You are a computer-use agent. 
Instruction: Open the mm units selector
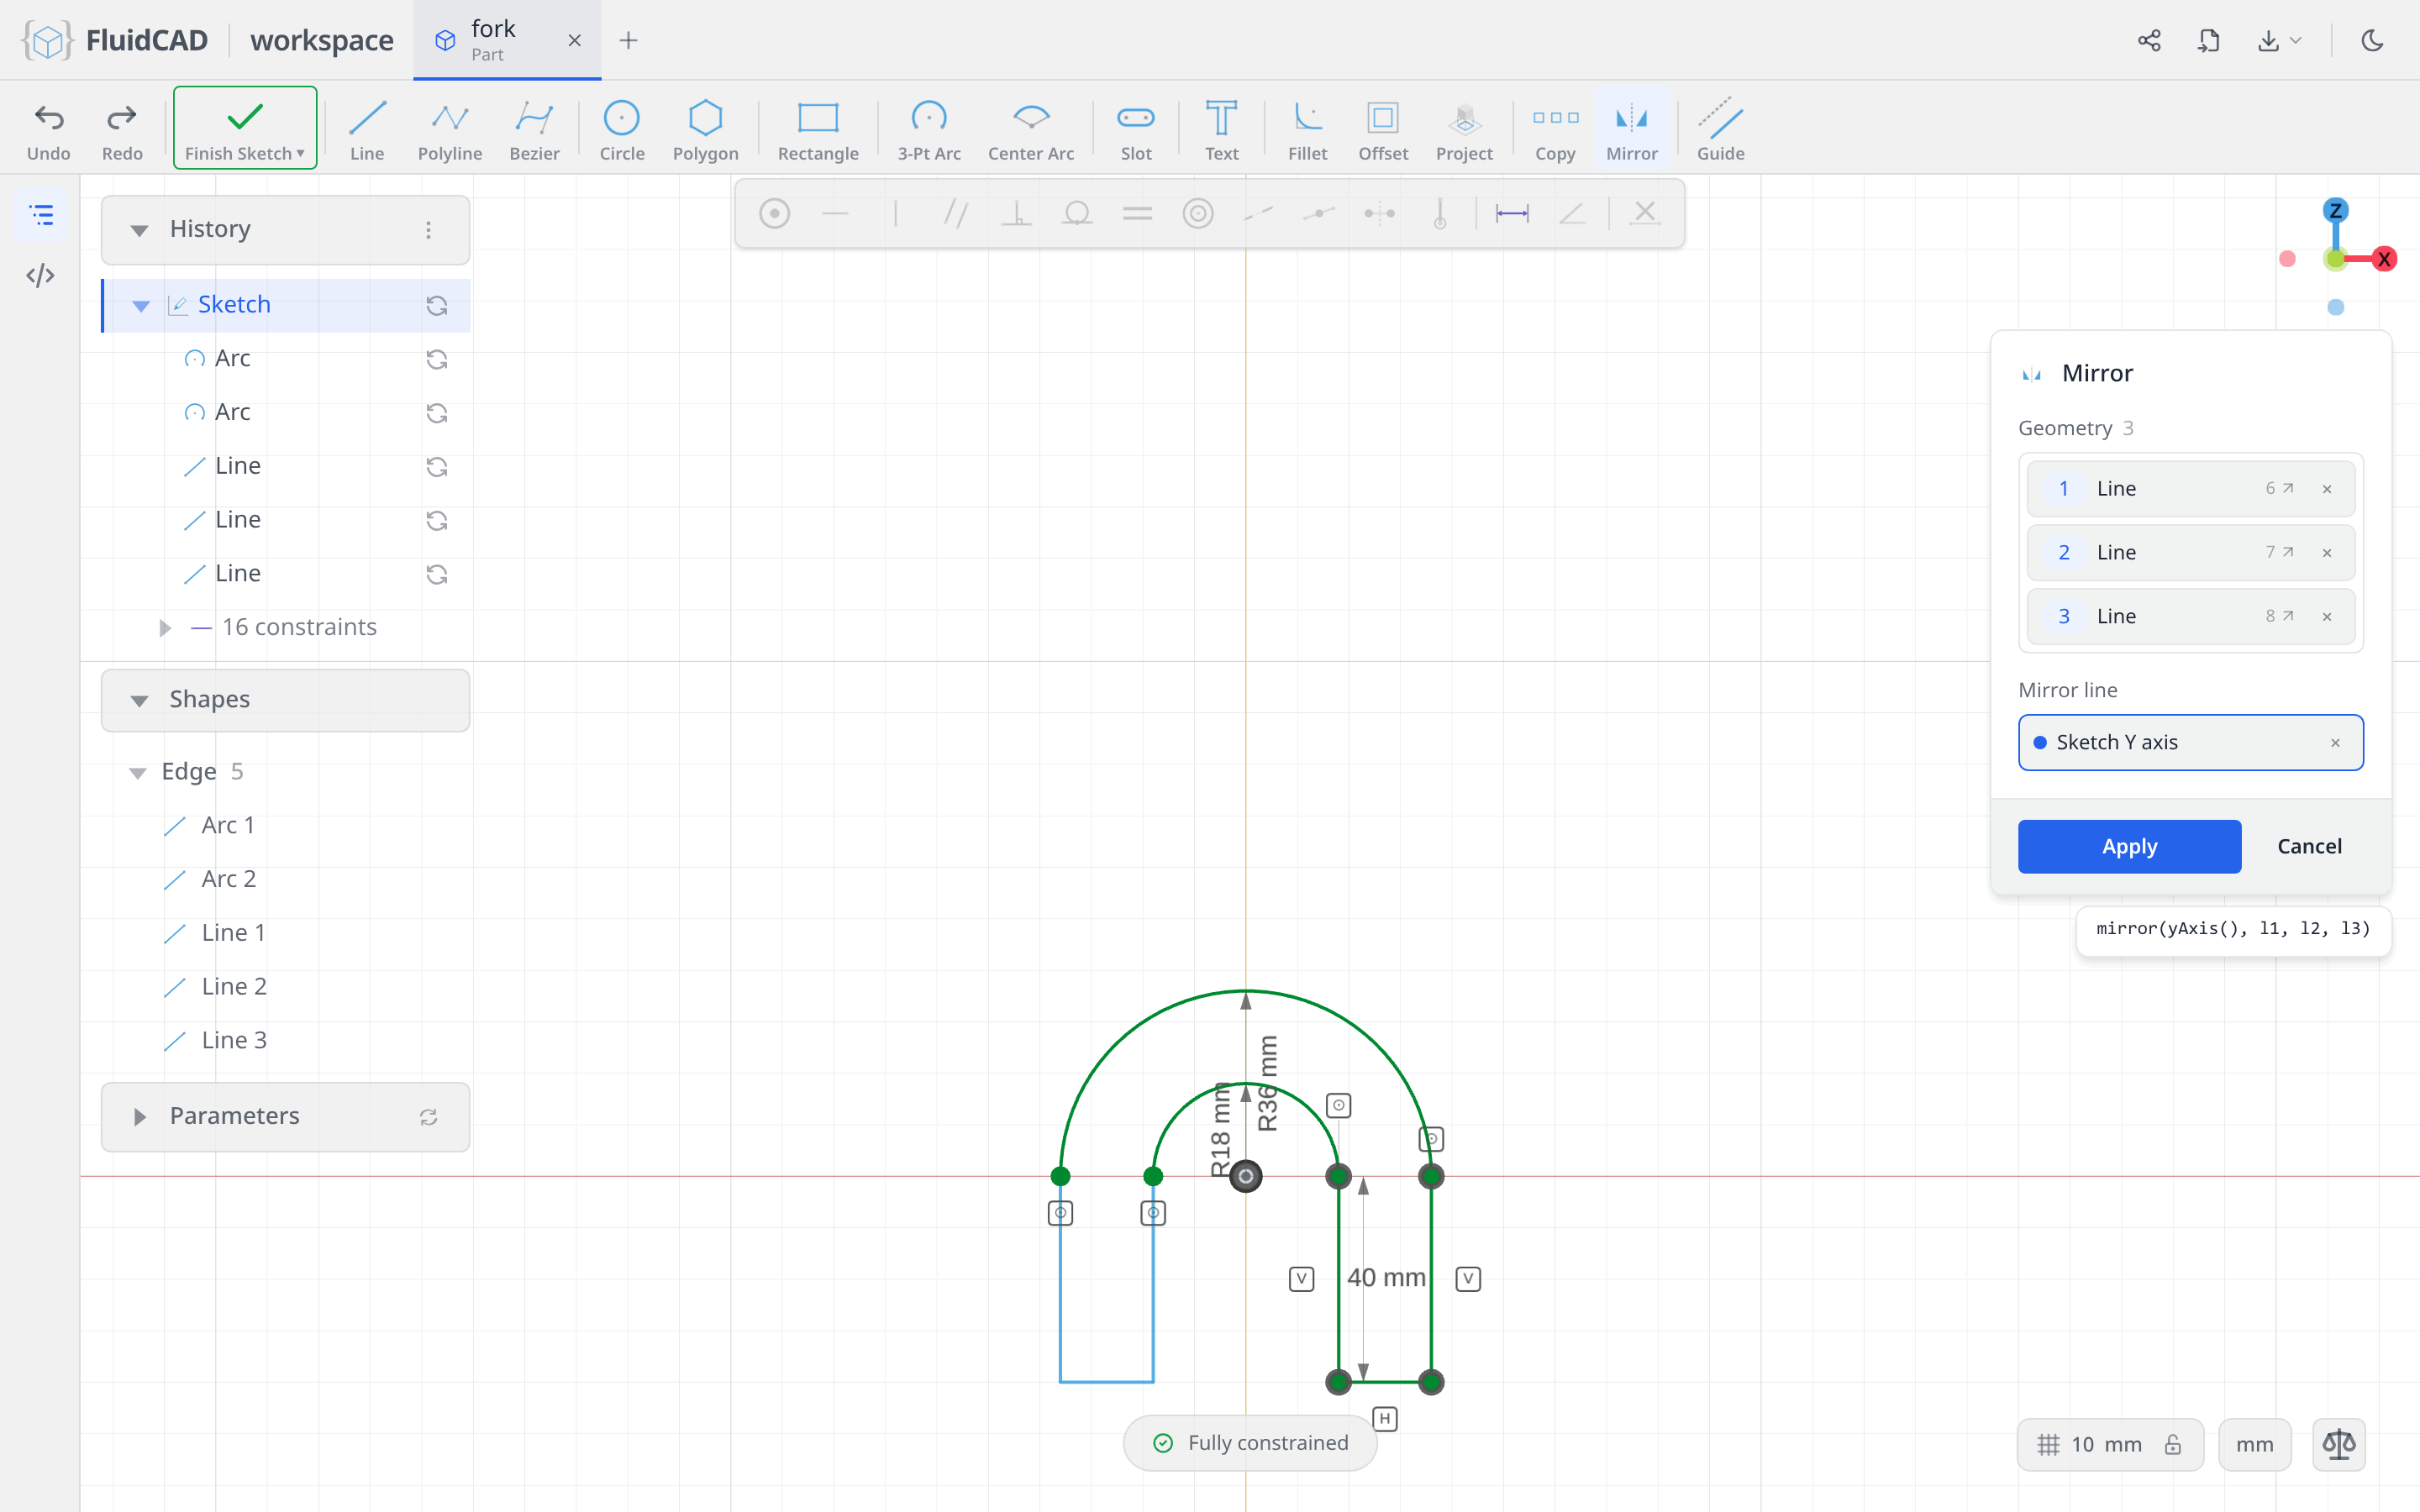[2254, 1444]
